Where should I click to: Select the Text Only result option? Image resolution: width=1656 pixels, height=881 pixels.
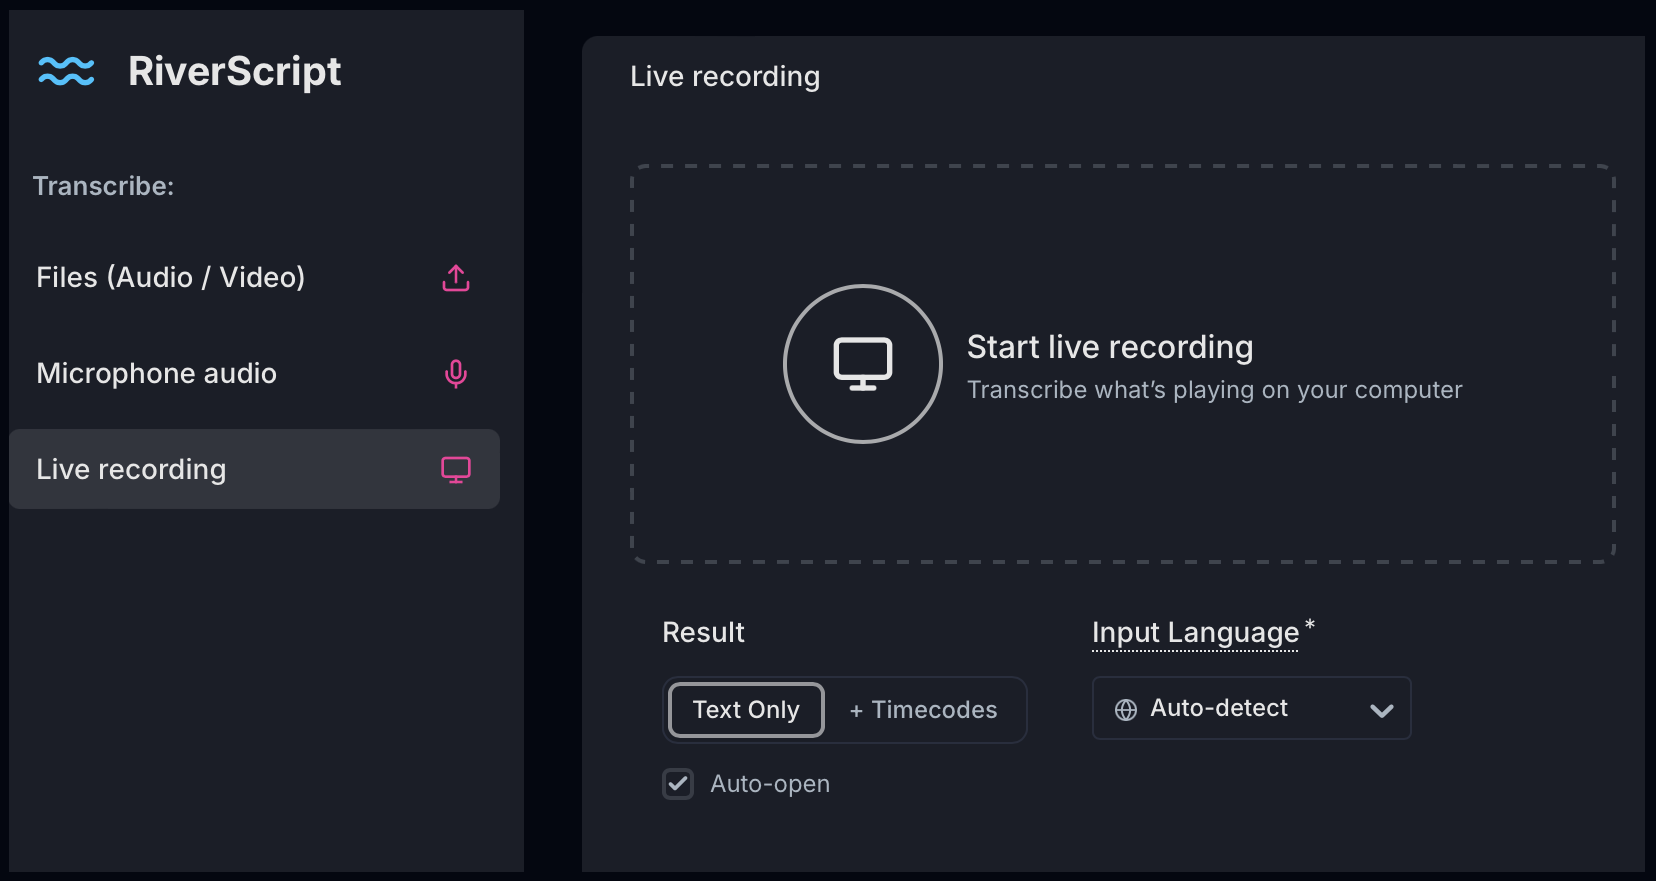click(x=746, y=710)
